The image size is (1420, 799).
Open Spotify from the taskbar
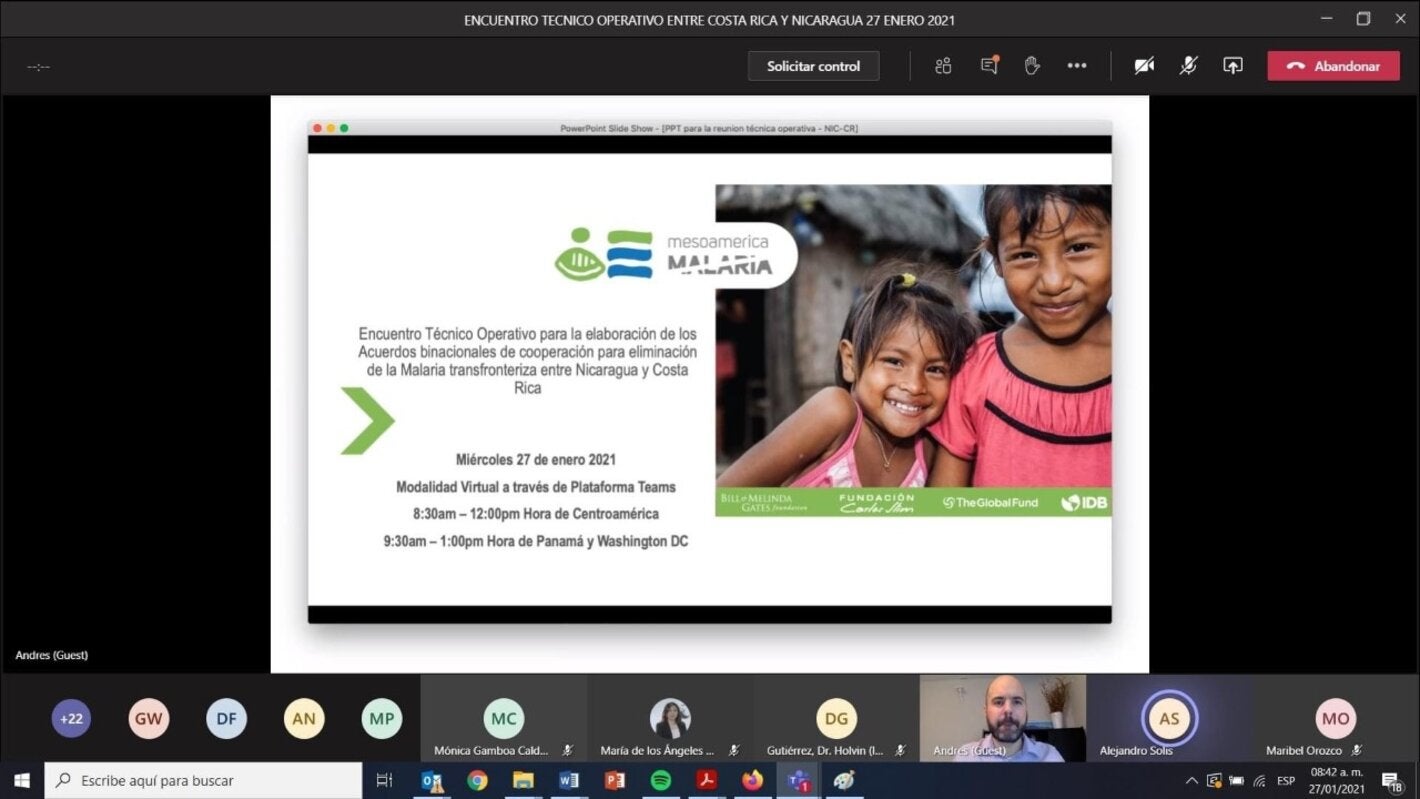(x=661, y=780)
